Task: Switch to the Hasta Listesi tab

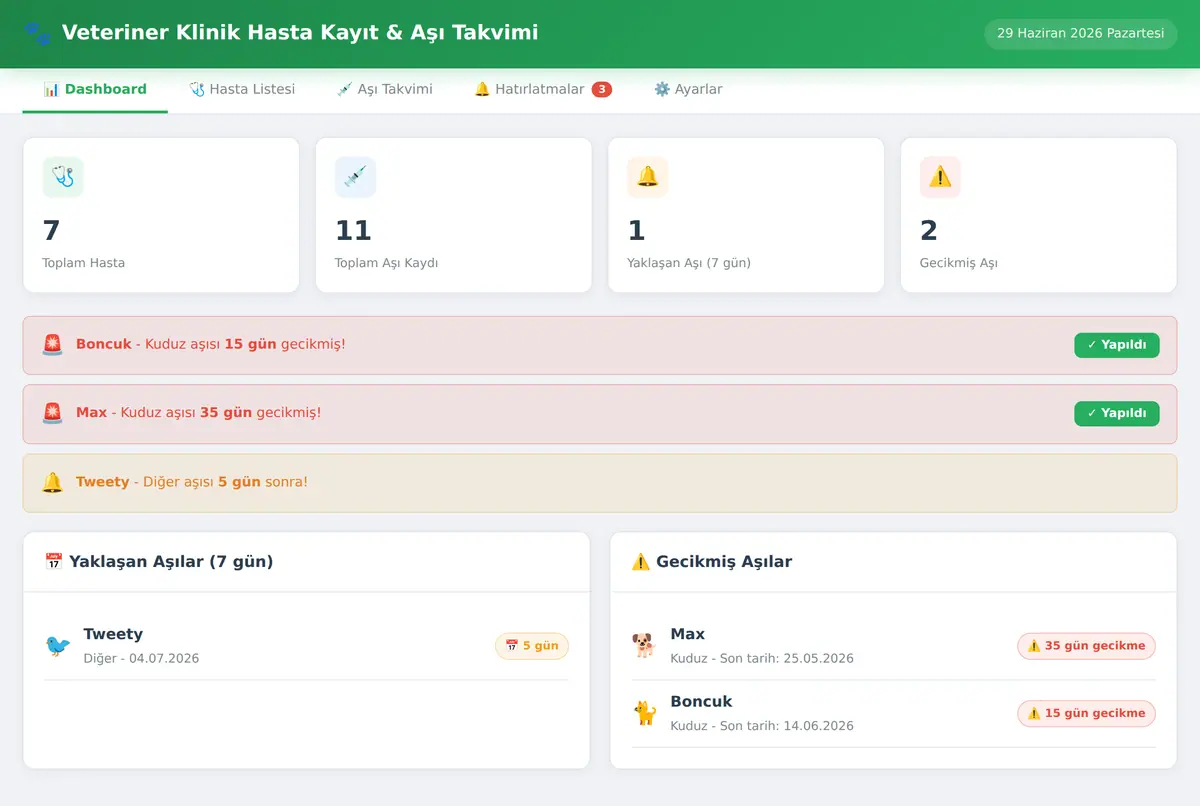Action: (x=242, y=90)
